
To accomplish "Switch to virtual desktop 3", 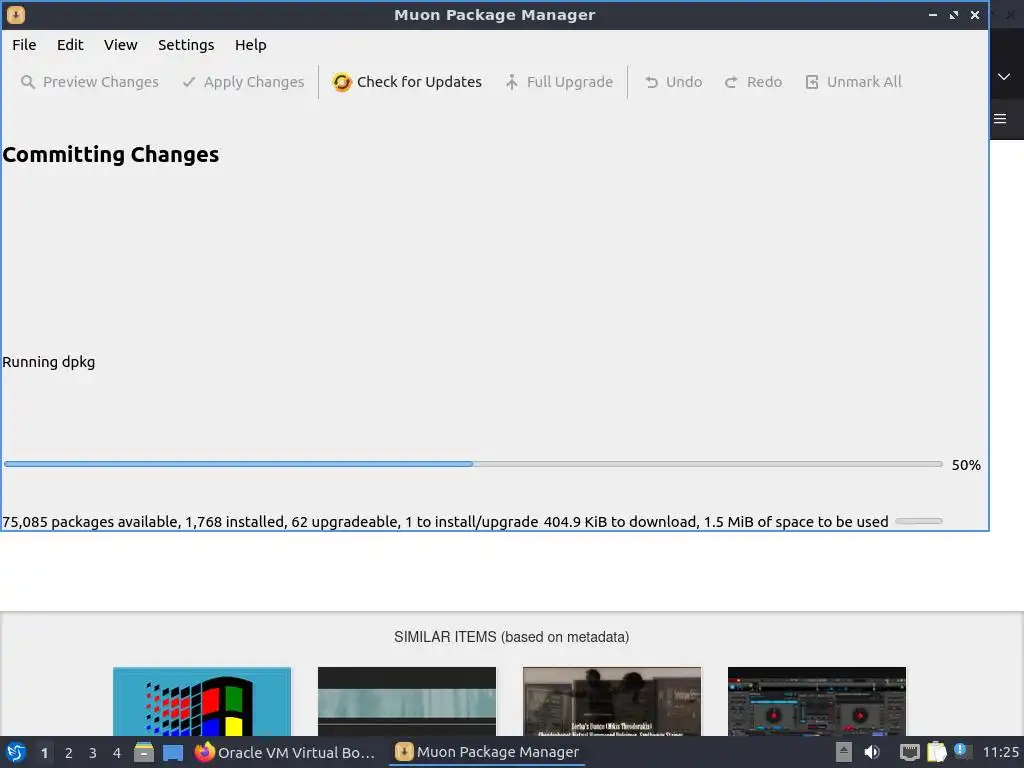I will coord(93,753).
